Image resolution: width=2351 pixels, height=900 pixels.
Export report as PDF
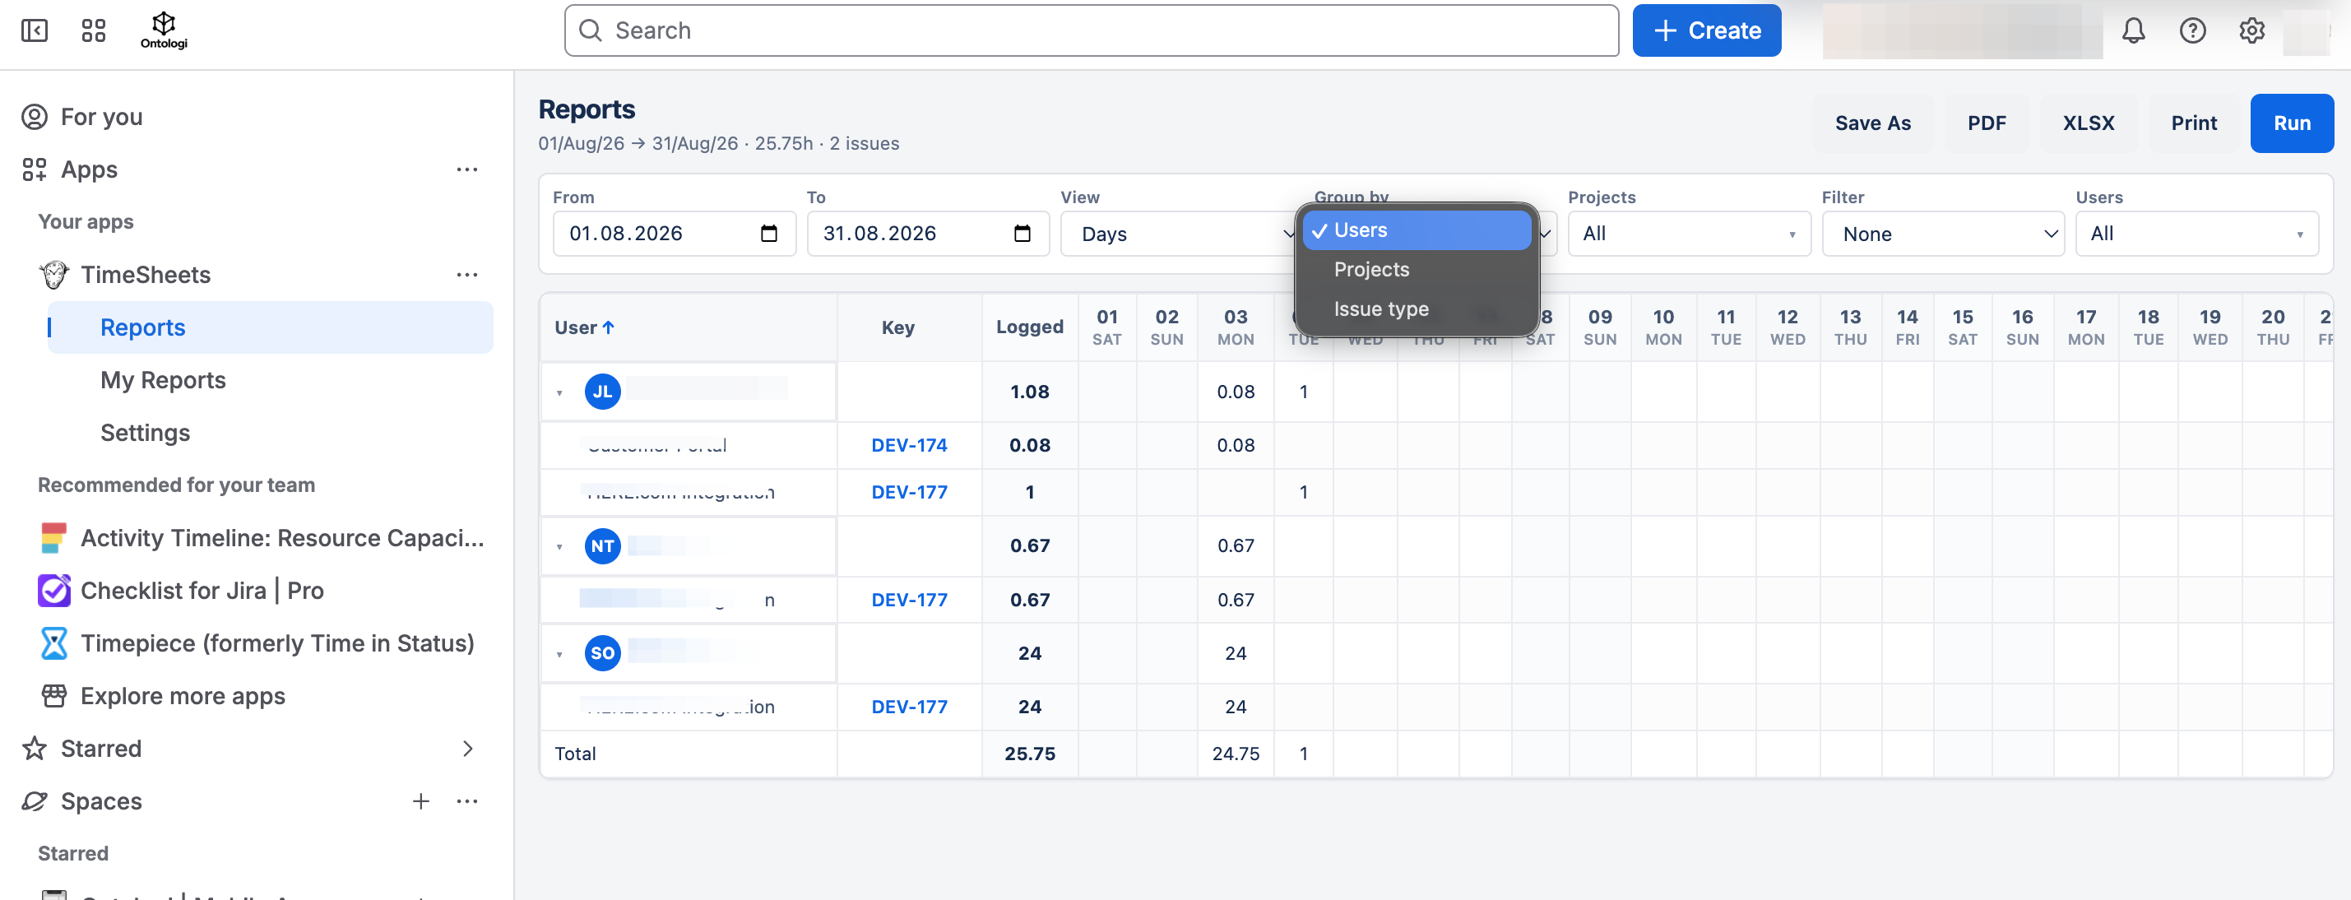point(1986,123)
